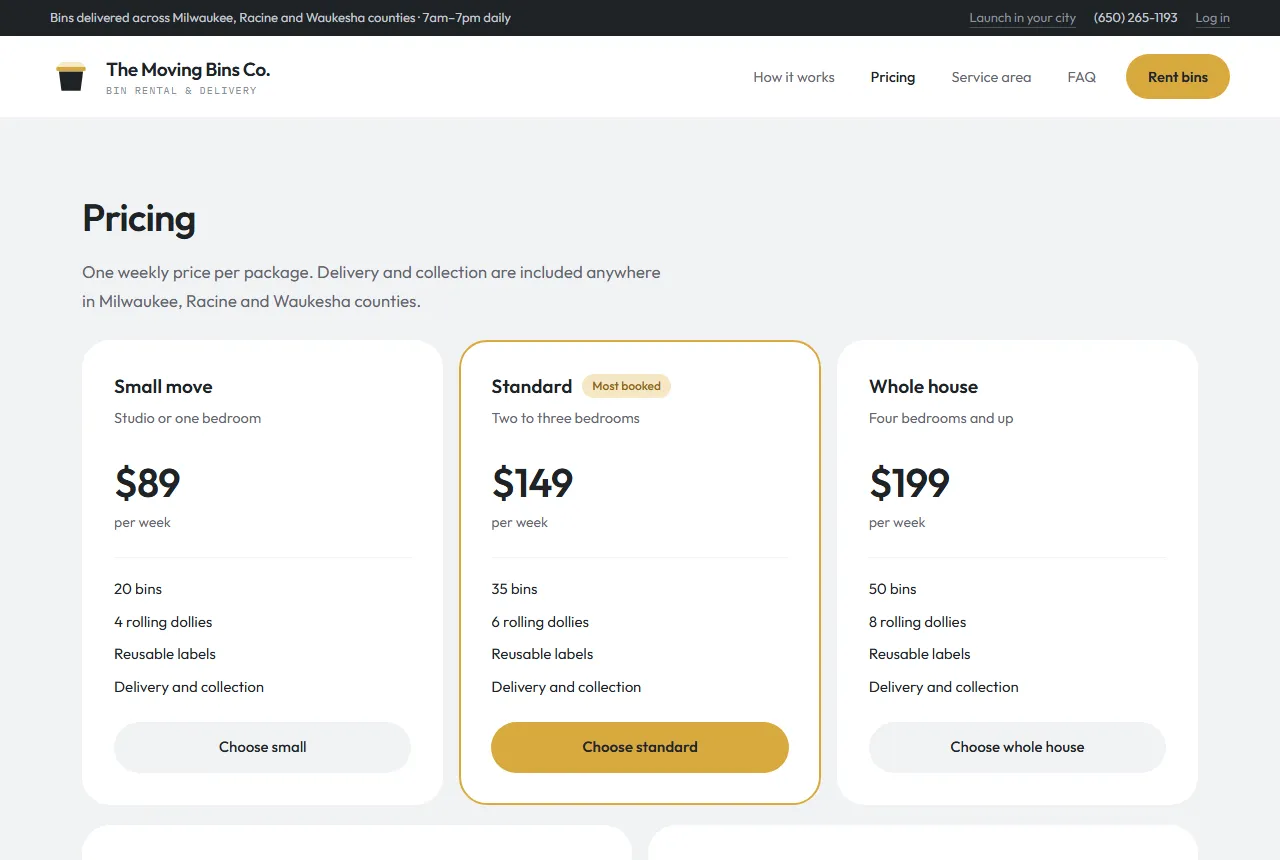Click the 50 bins feature line

(x=893, y=589)
